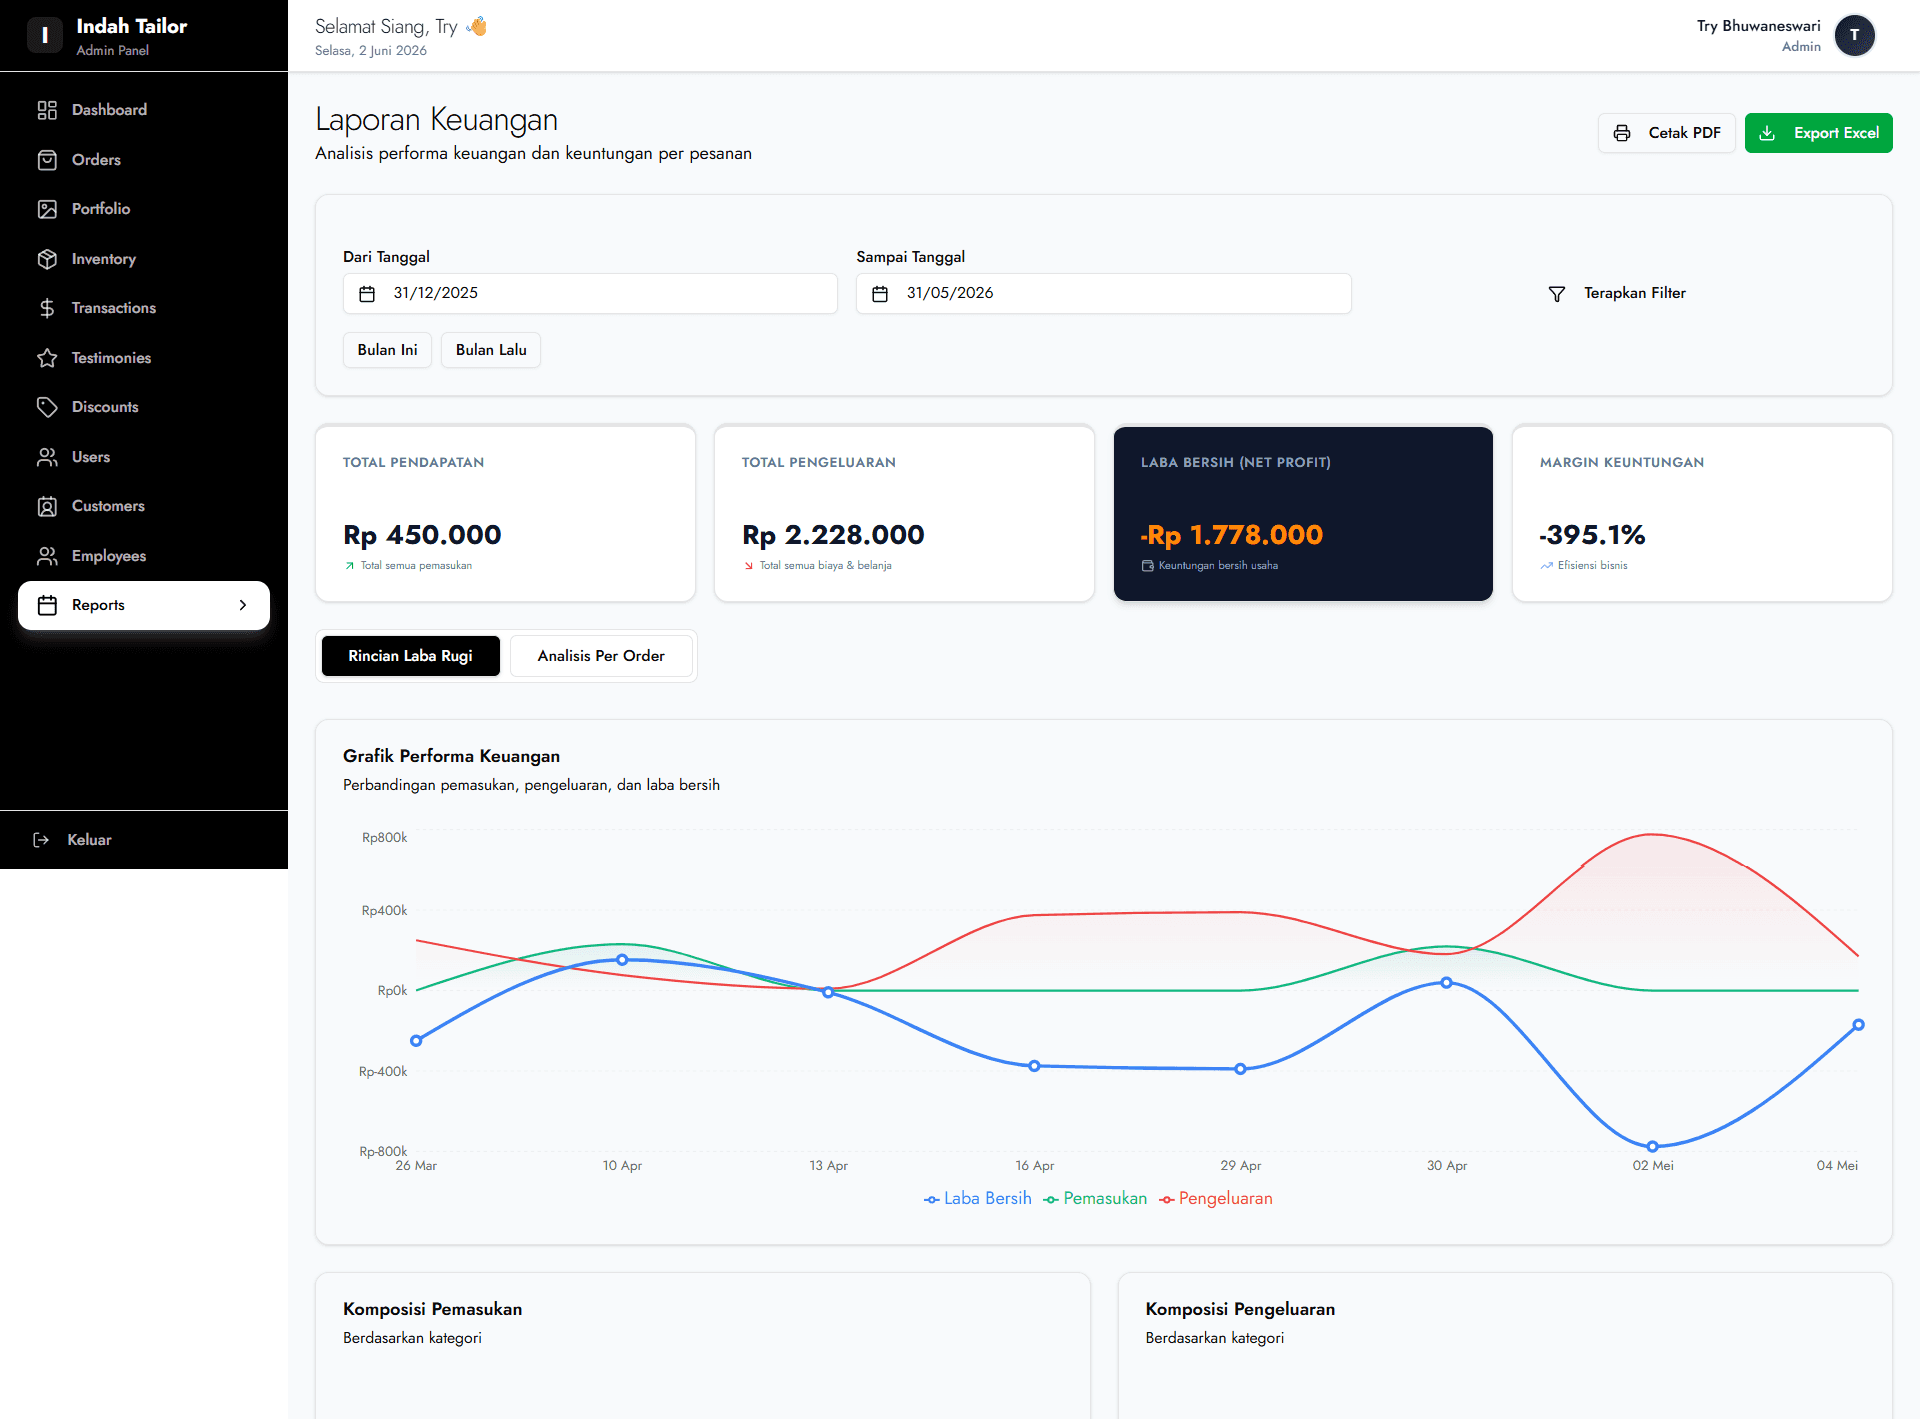Click the Transactions dollar sign icon
The width and height of the screenshot is (1920, 1419).
47,308
